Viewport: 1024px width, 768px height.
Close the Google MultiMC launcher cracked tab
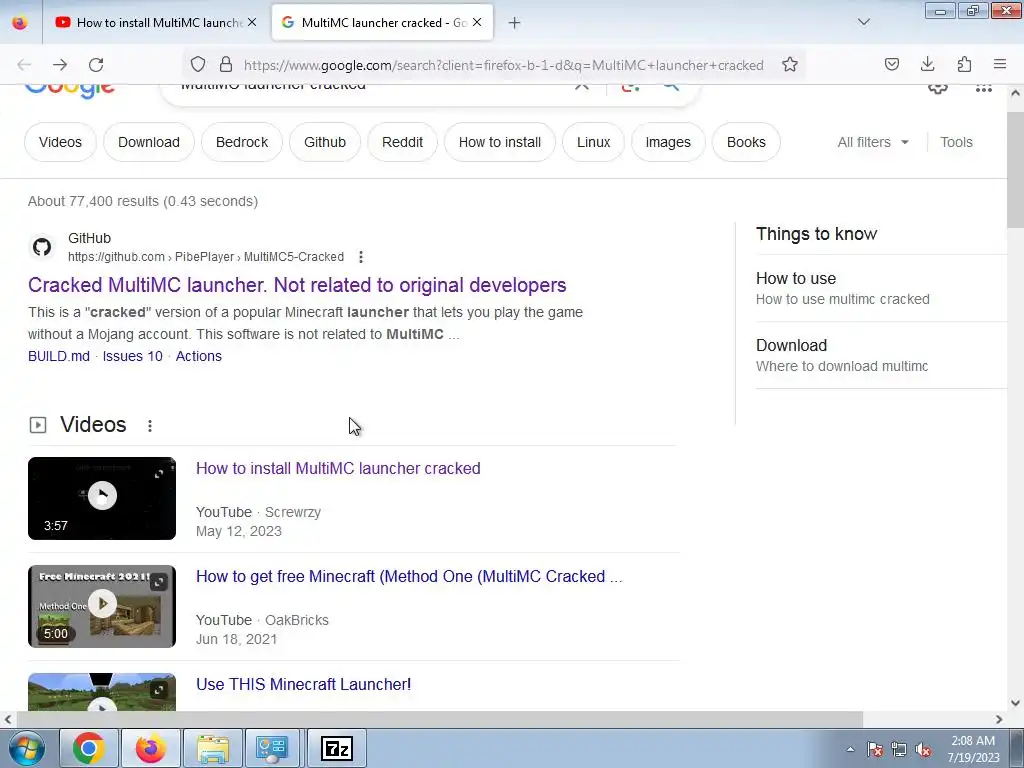pyautogui.click(x=477, y=22)
